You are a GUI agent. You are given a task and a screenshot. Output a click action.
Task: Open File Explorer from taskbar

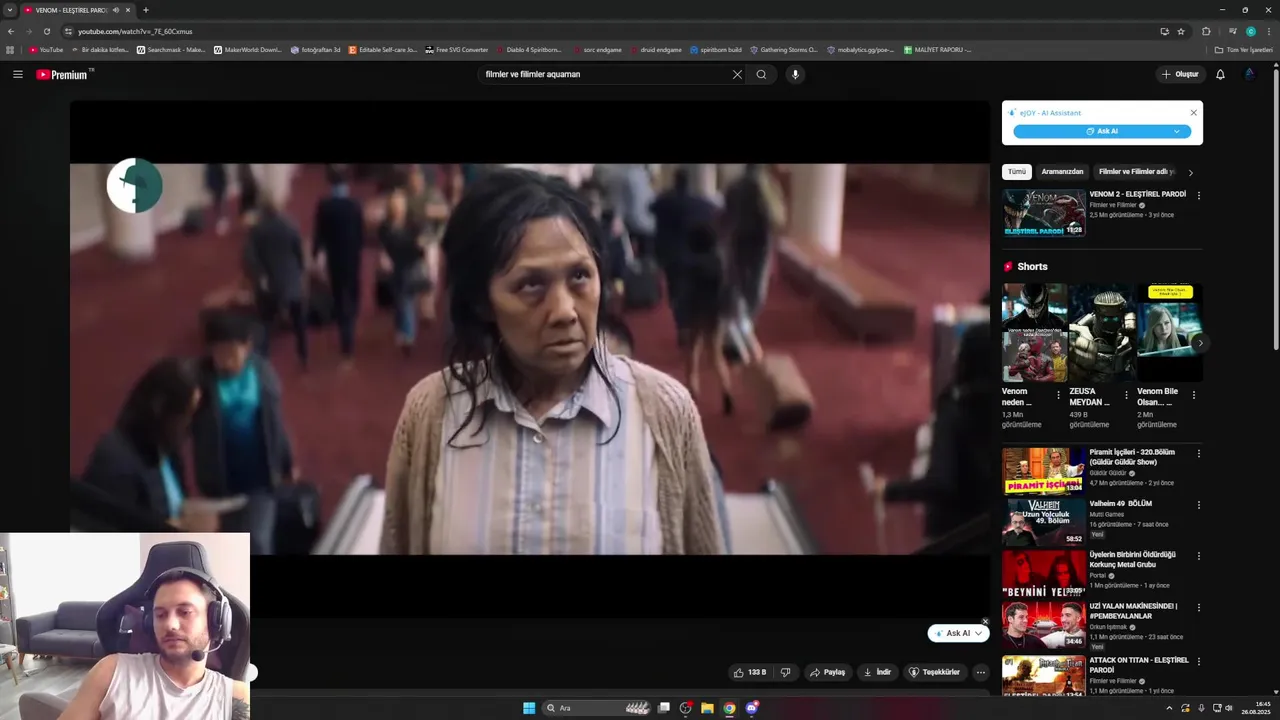click(707, 708)
